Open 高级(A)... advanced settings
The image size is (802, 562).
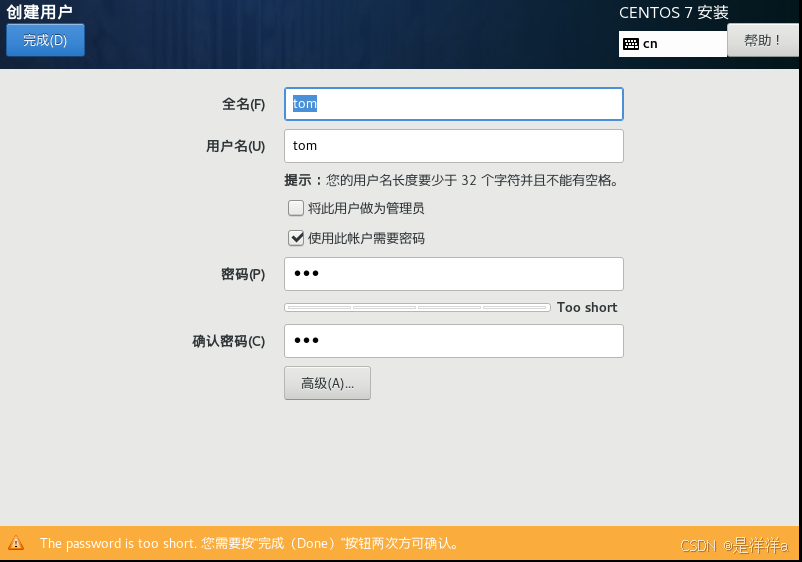click(327, 383)
